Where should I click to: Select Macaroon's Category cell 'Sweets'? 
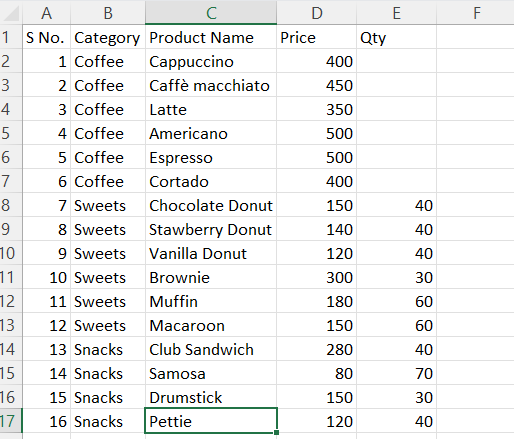click(x=108, y=325)
